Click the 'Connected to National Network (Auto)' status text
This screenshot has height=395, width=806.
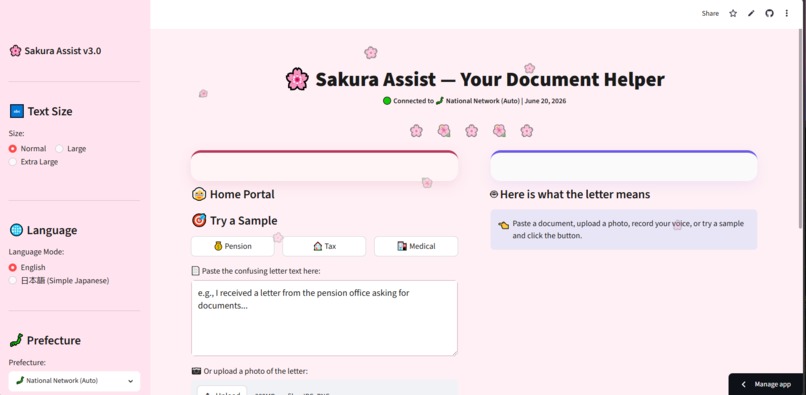(457, 101)
